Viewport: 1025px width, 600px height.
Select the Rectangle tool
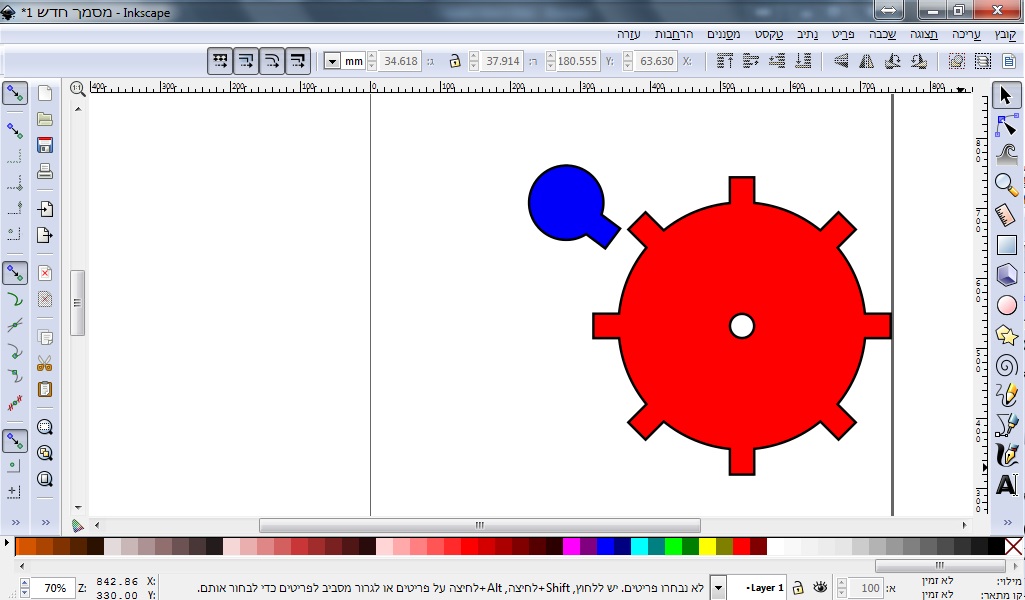point(1006,244)
